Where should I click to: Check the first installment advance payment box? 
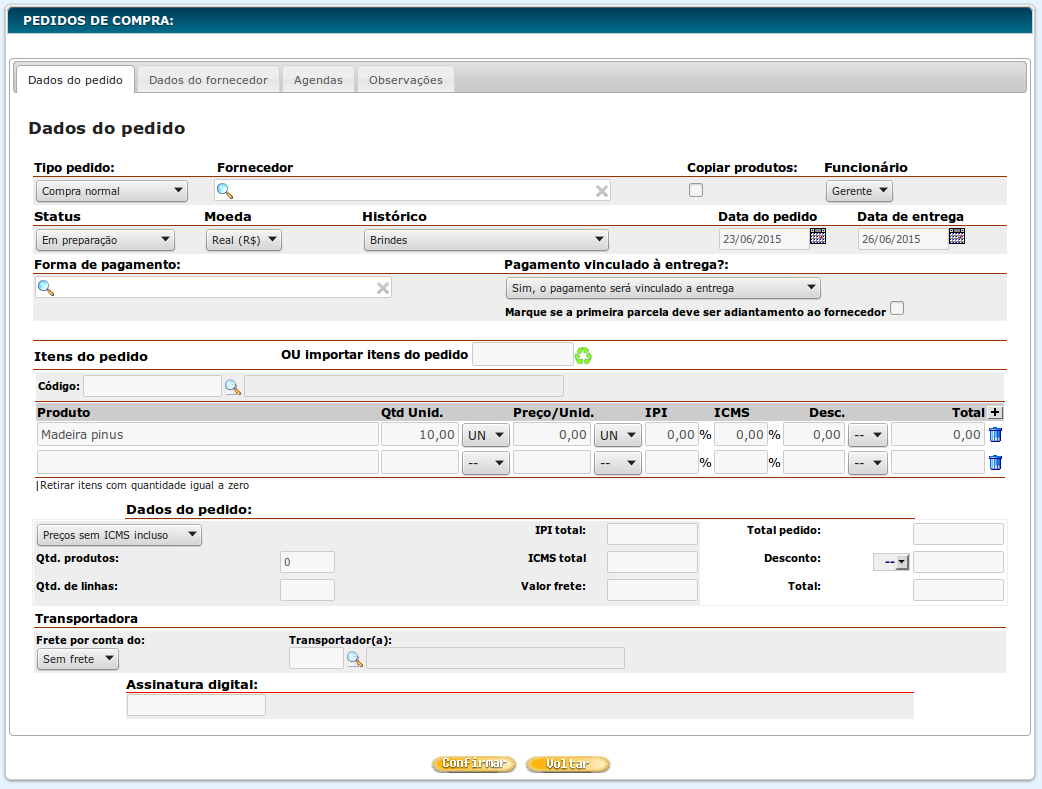897,309
